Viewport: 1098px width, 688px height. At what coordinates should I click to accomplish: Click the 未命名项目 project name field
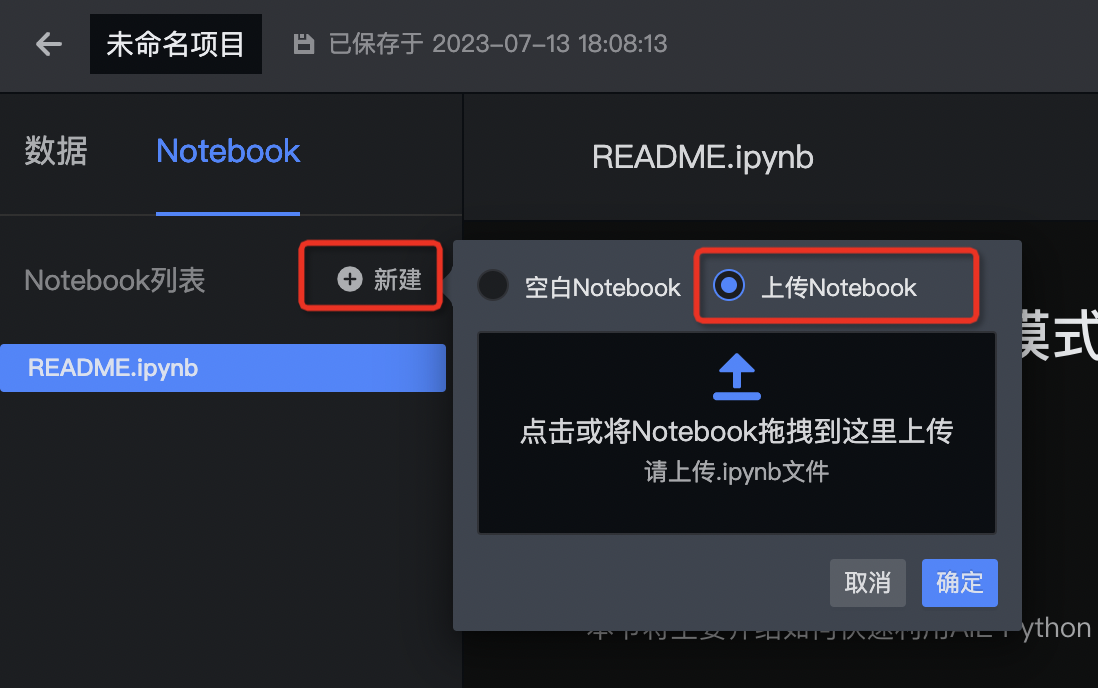click(x=176, y=44)
